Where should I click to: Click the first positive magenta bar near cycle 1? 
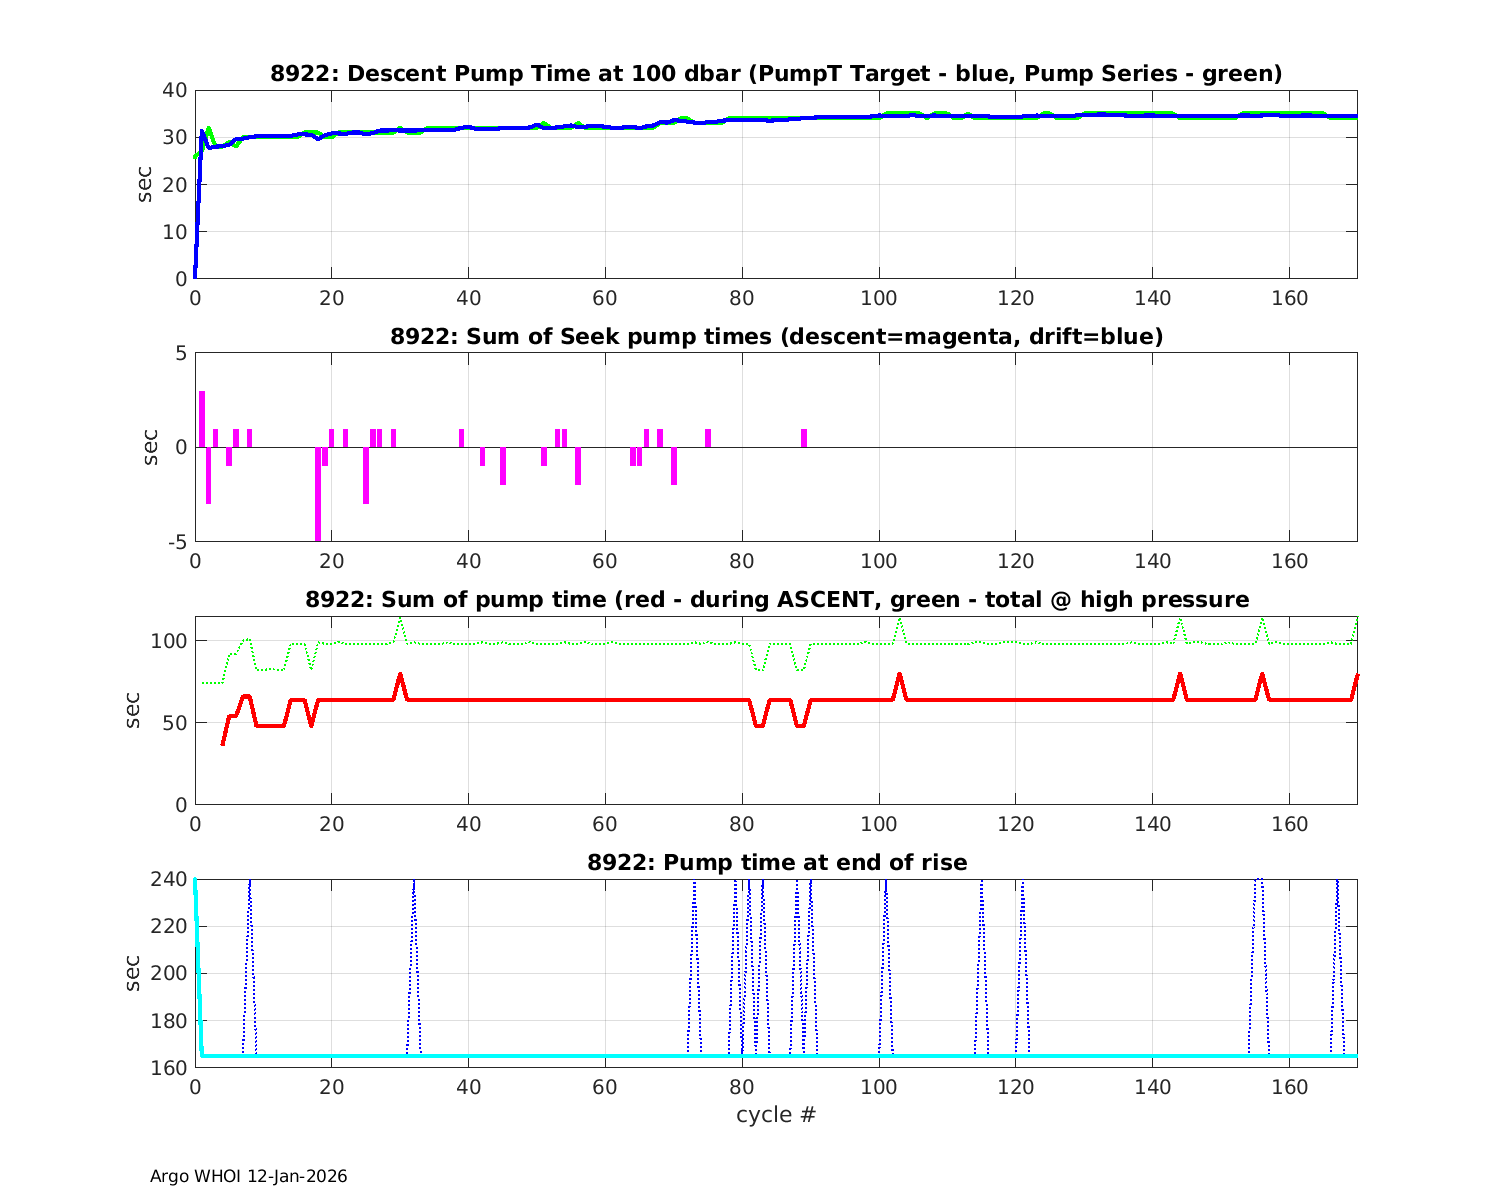click(x=202, y=420)
